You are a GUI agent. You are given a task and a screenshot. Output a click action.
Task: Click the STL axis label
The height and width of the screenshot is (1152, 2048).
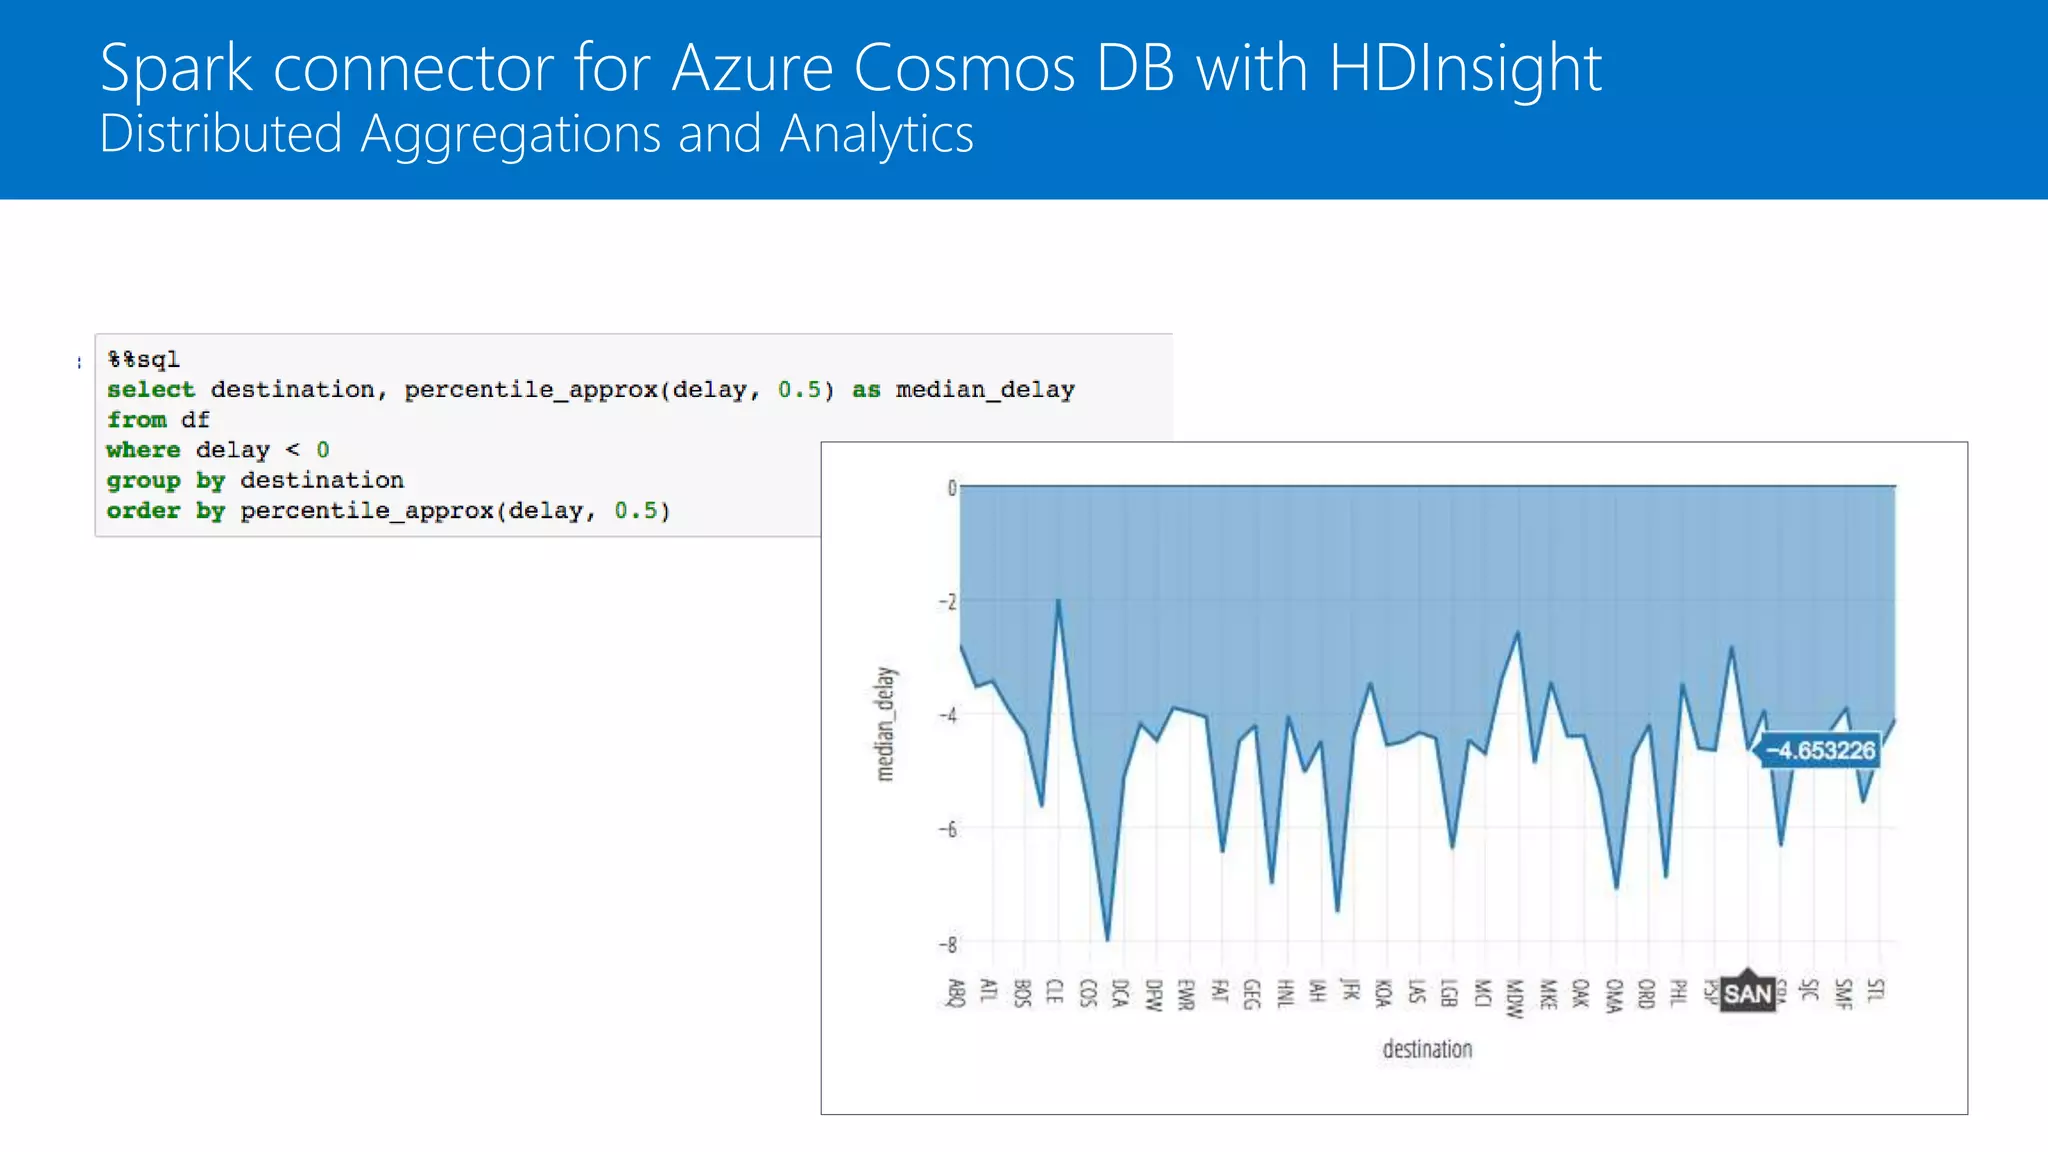[x=1876, y=990]
